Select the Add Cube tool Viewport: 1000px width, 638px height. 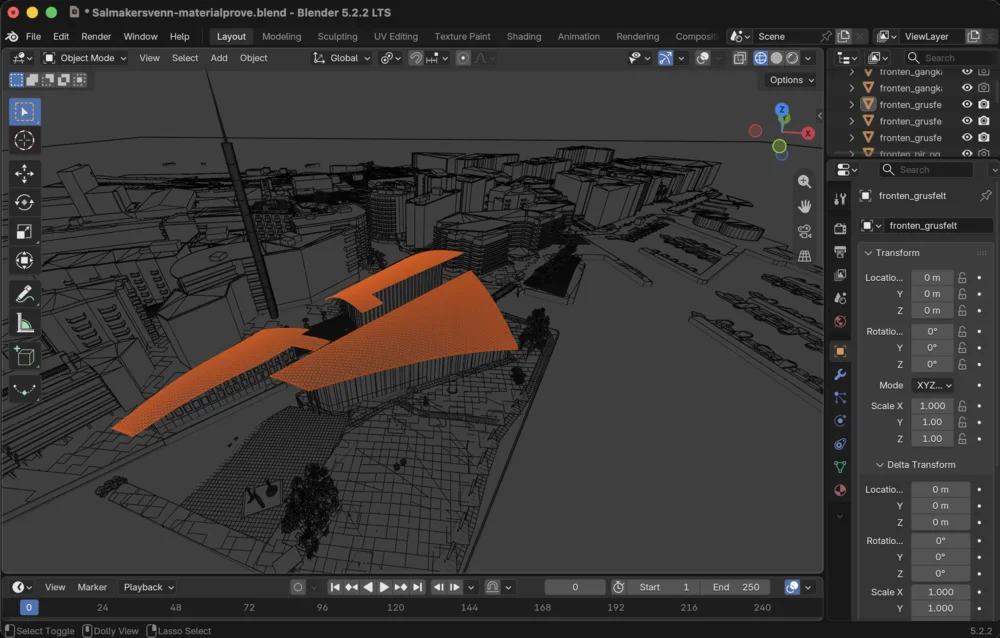click(24, 357)
